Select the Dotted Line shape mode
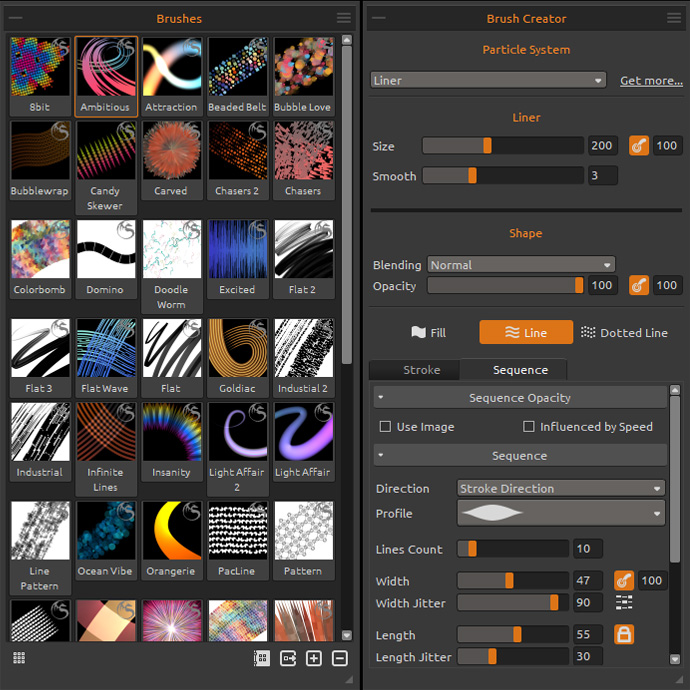 [x=624, y=333]
